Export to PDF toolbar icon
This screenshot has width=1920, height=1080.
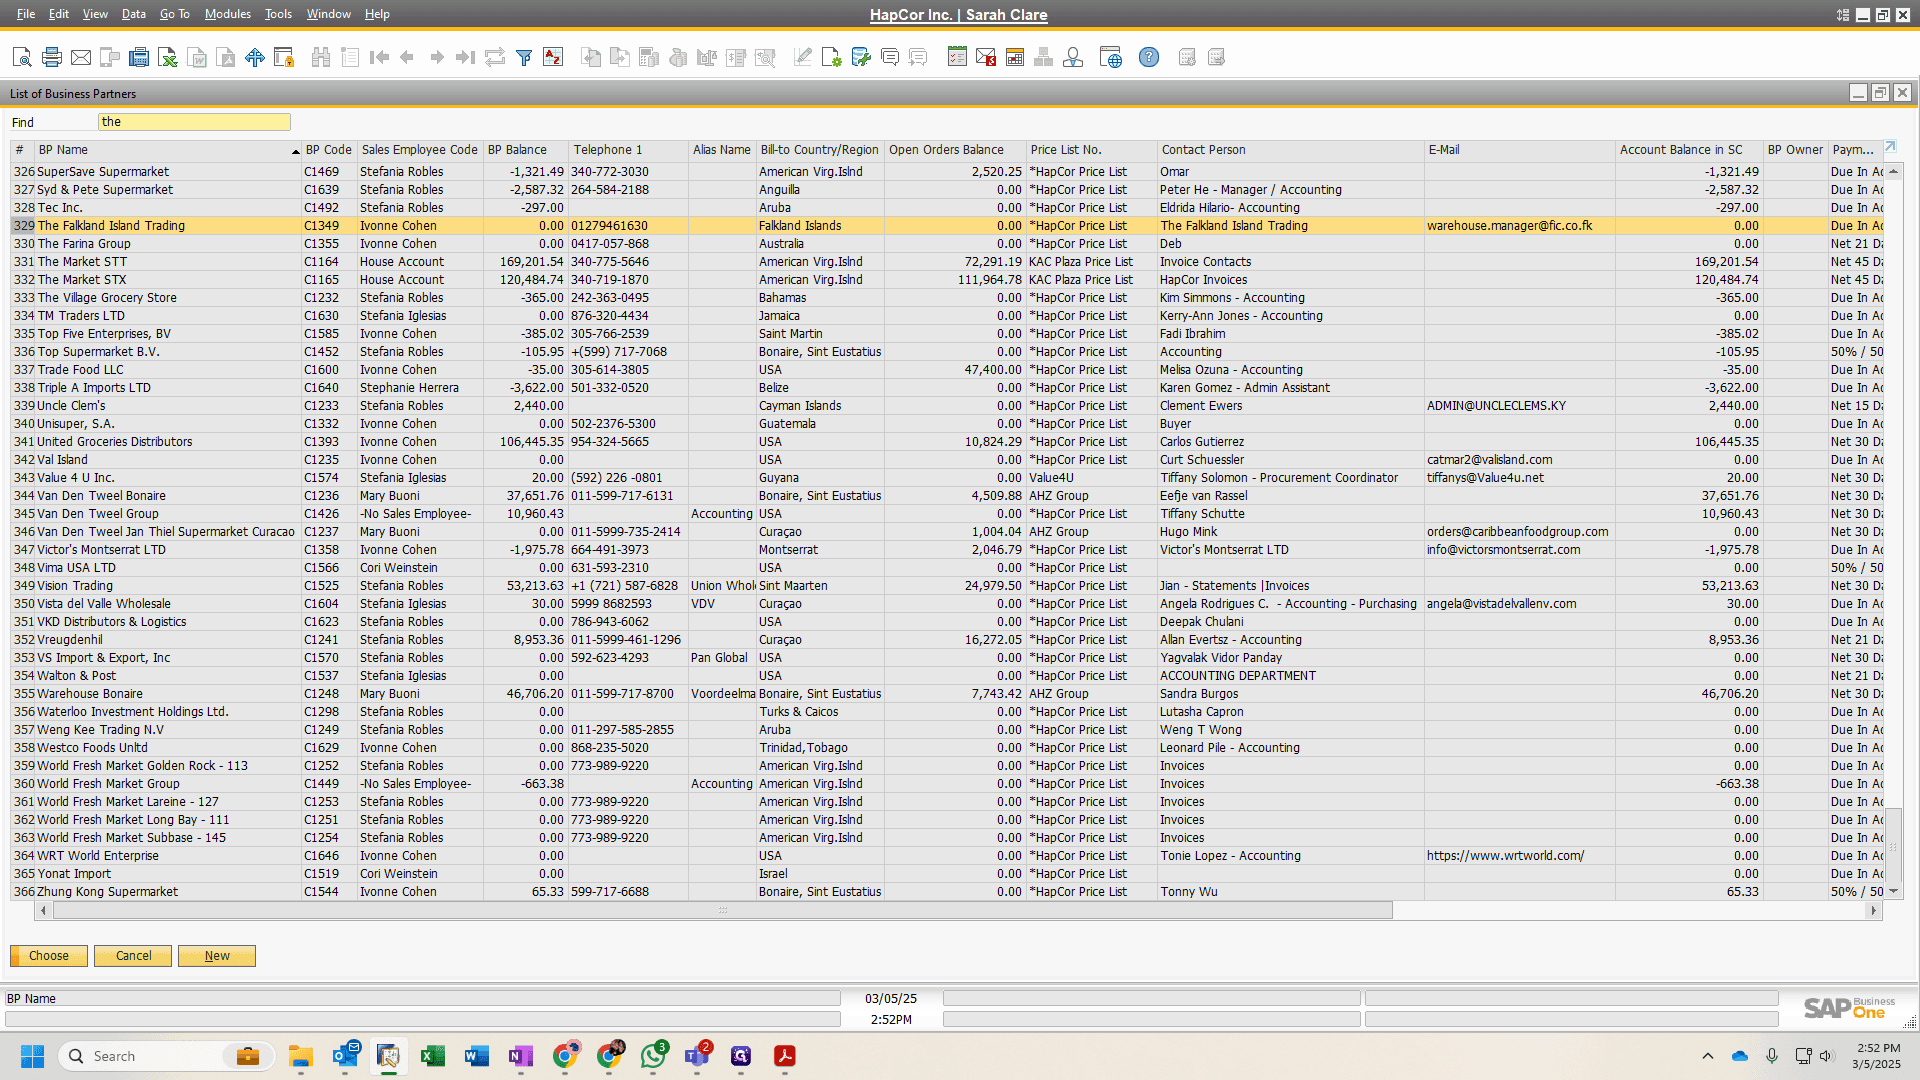point(226,57)
